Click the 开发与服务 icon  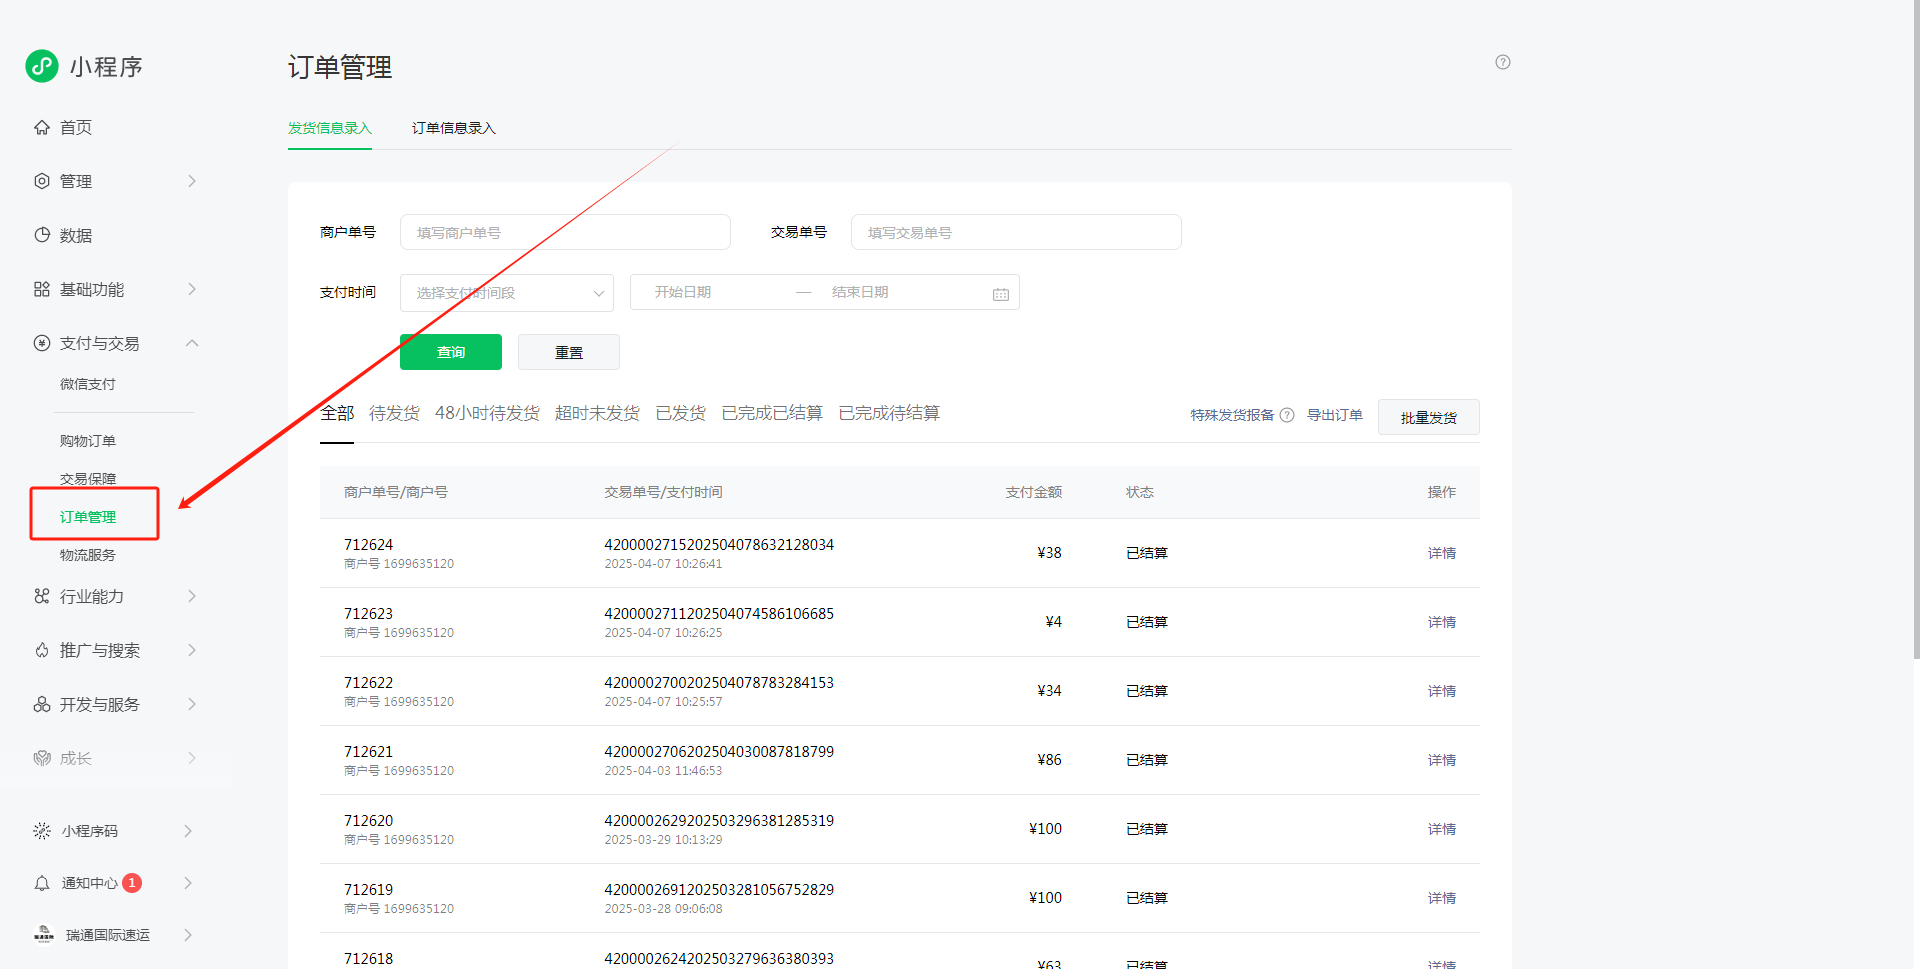pos(42,704)
